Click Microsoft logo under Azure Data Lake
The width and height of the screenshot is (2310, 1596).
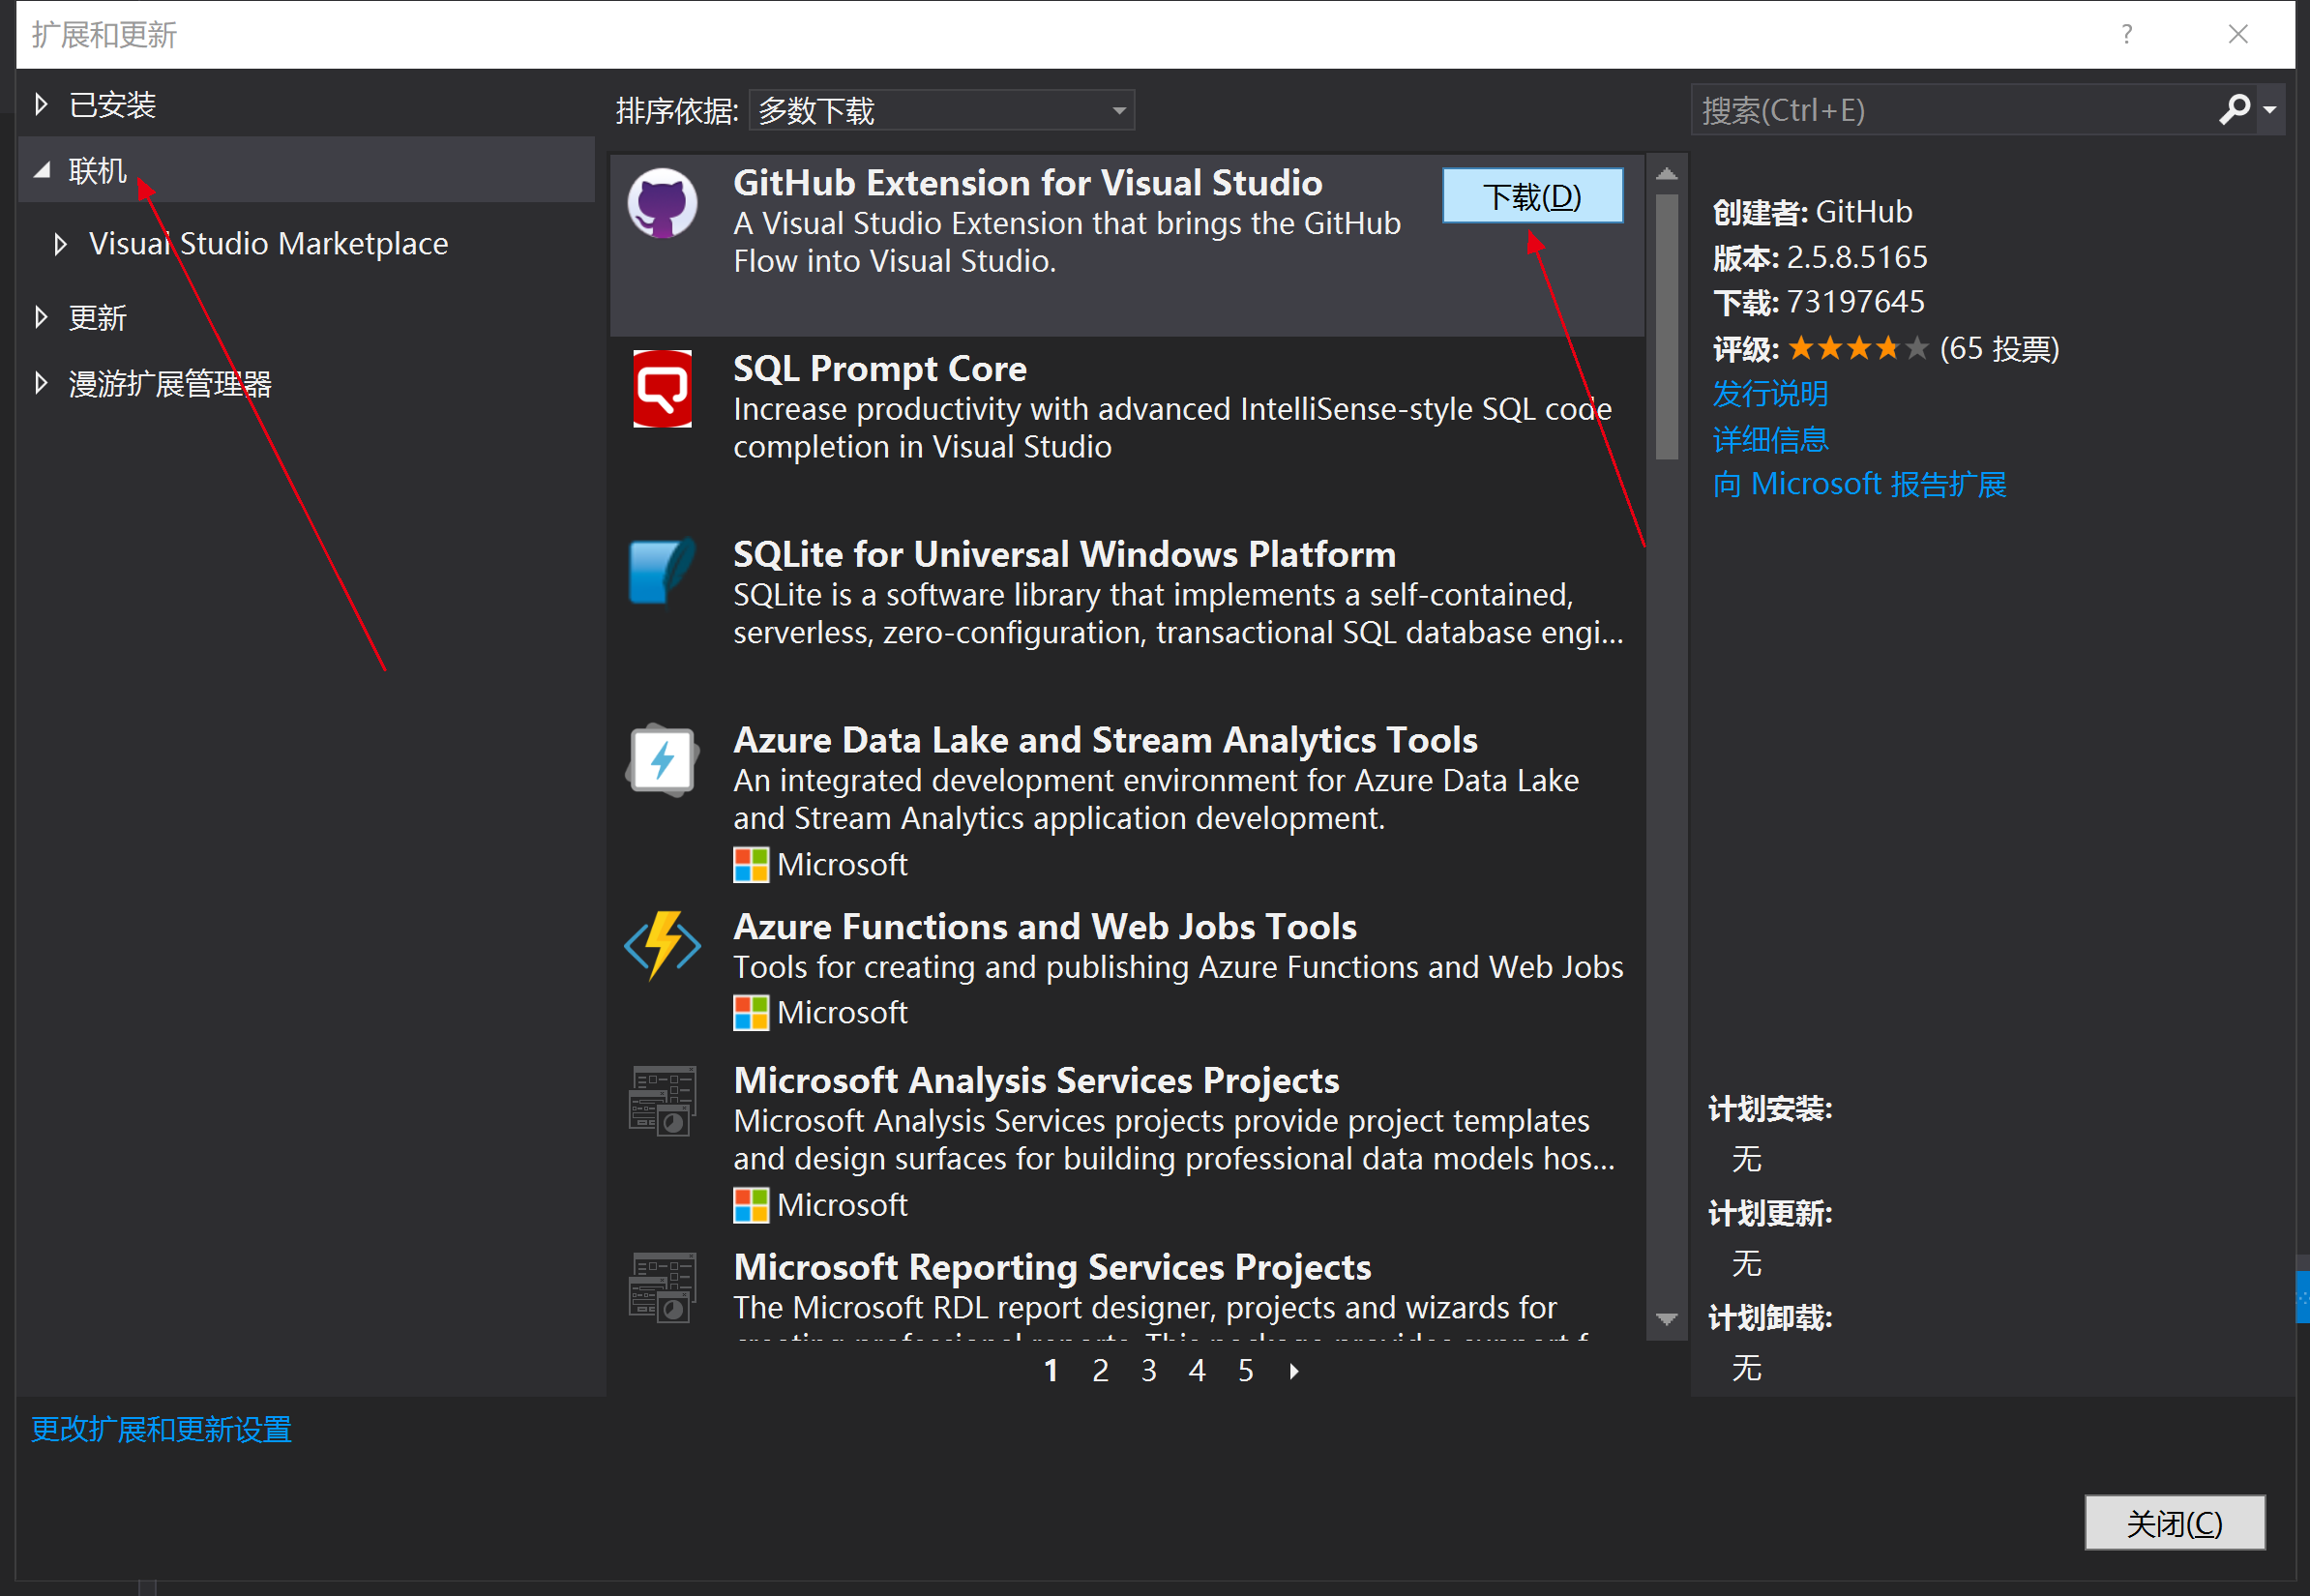tap(751, 865)
